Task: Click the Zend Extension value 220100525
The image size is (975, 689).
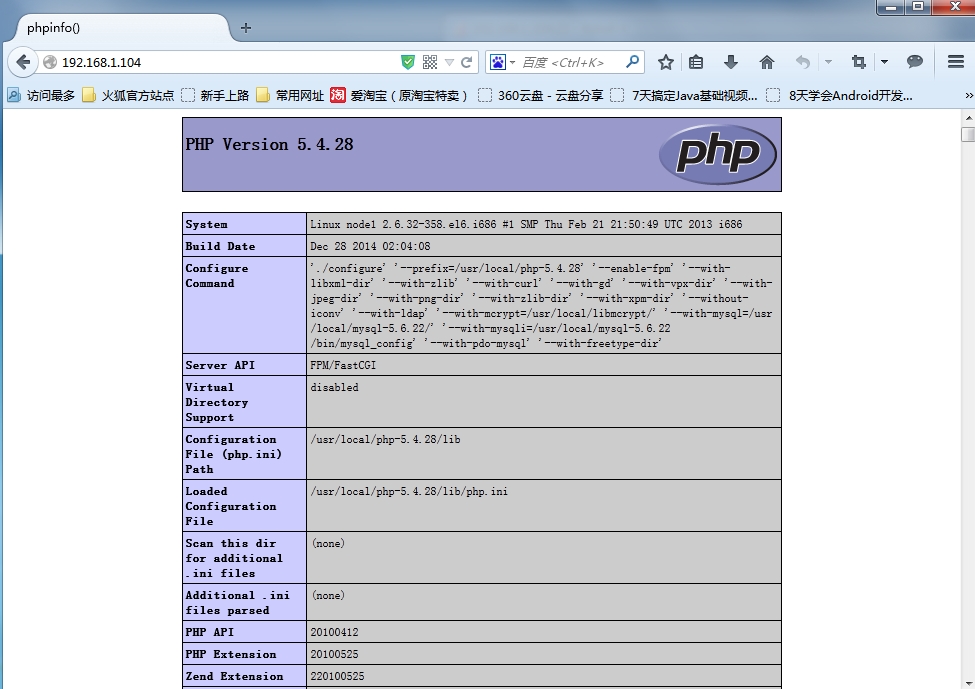Action: coord(338,676)
